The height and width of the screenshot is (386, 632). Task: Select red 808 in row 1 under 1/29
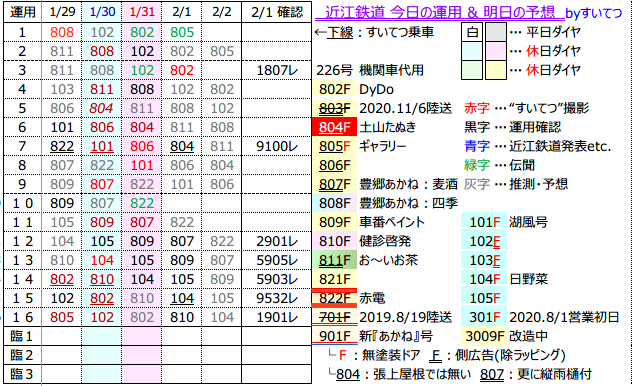click(62, 32)
